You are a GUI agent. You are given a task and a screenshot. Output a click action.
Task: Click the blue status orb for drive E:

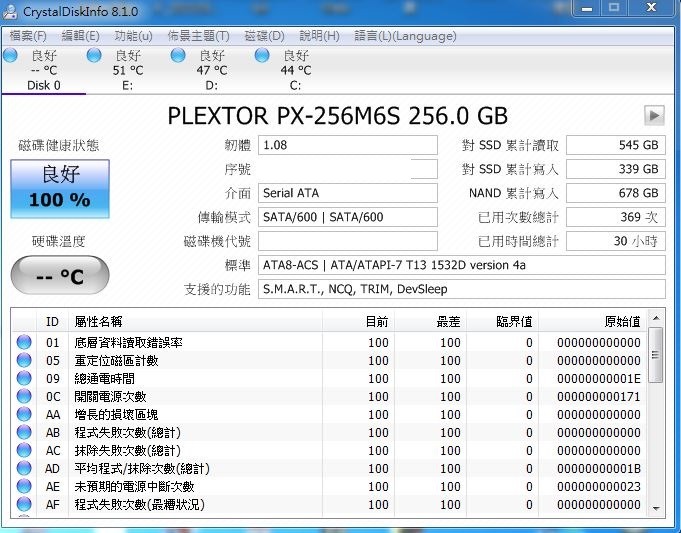94,56
